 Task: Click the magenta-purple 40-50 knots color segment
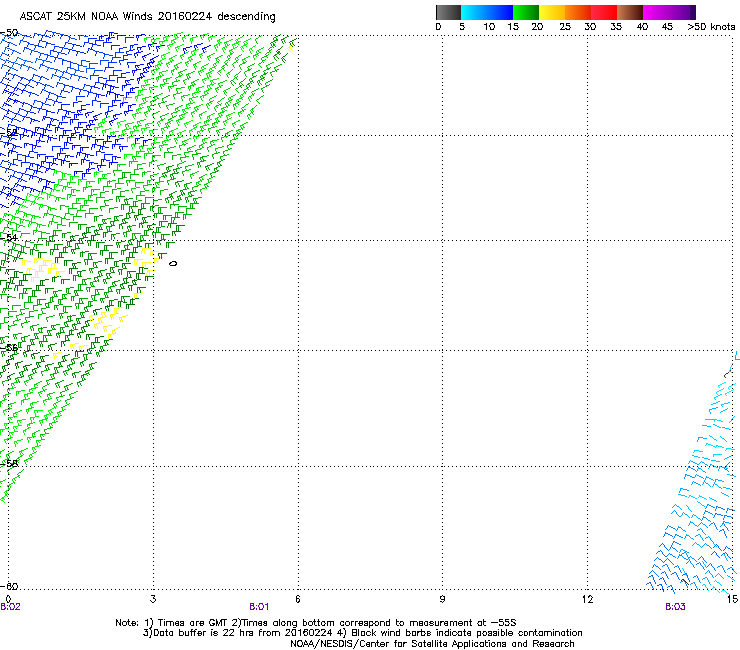tap(669, 12)
